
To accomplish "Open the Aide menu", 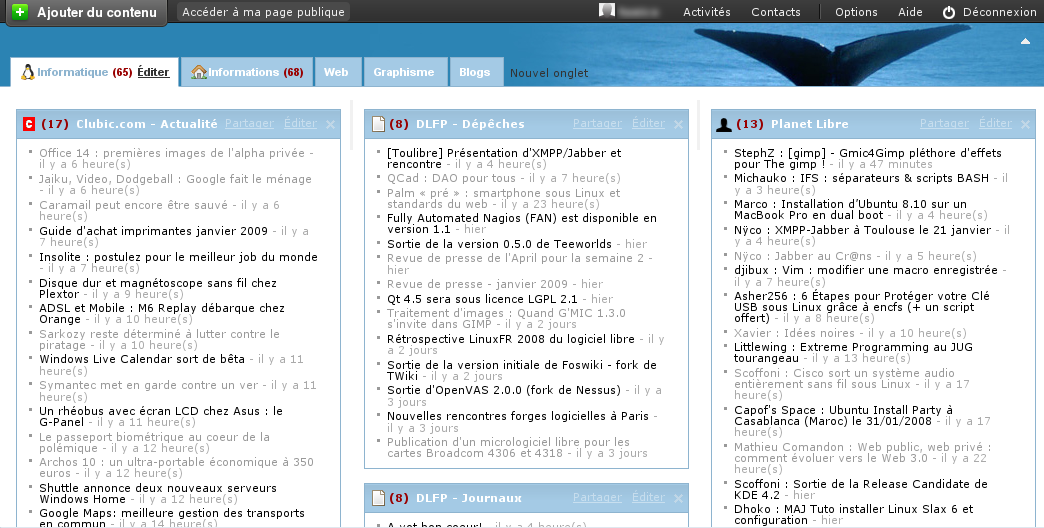I will point(910,12).
